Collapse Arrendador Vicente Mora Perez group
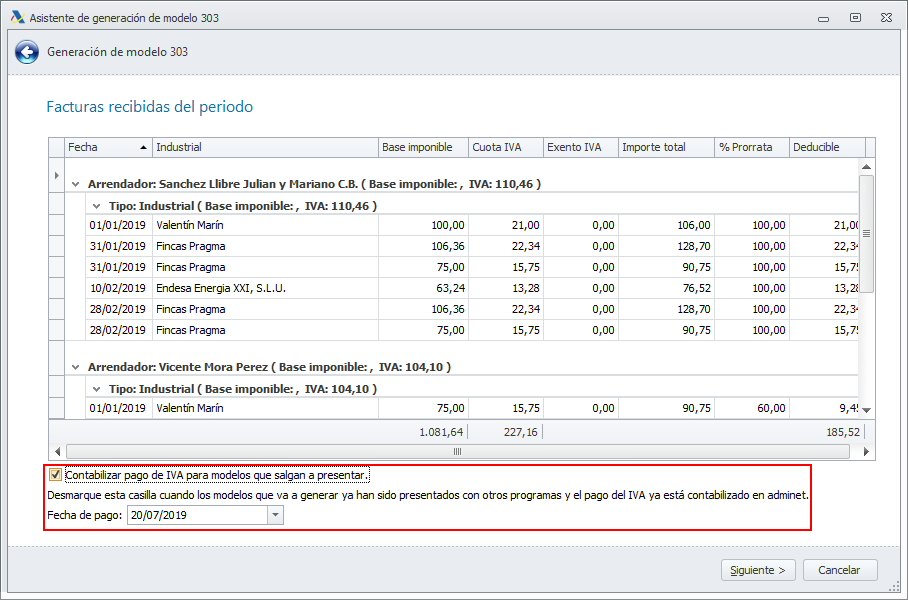This screenshot has width=908, height=600. [76, 368]
